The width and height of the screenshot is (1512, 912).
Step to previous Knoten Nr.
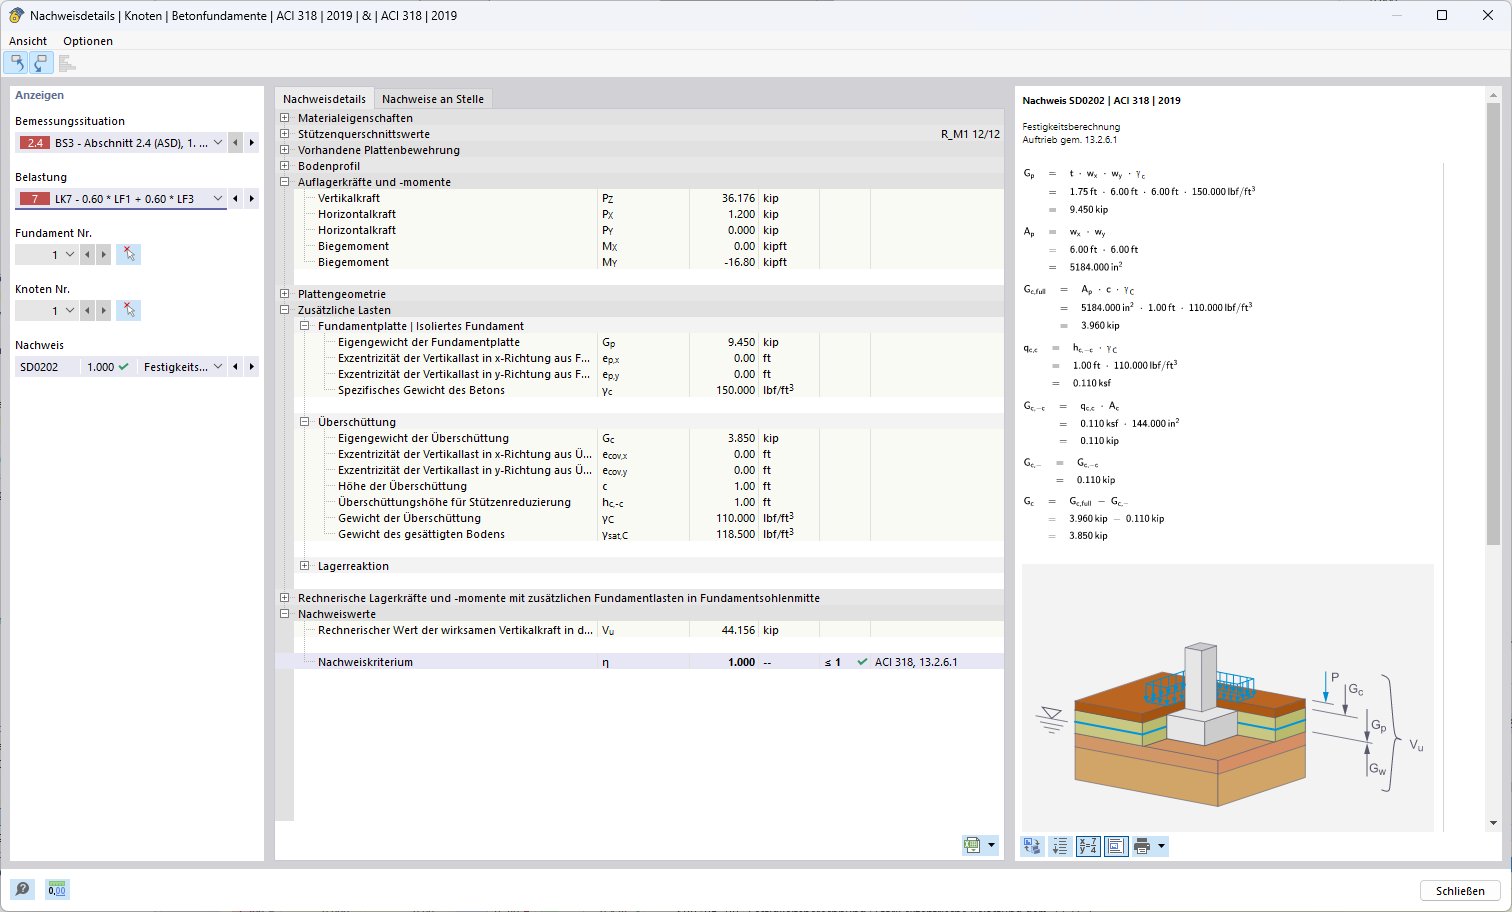click(x=87, y=311)
